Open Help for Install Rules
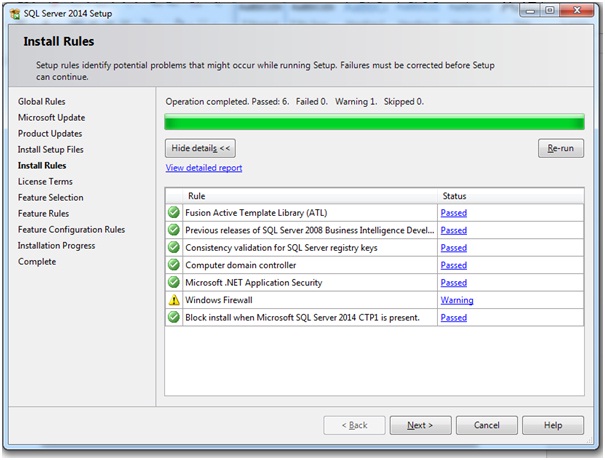Image resolution: width=605 pixels, height=460 pixels. click(x=553, y=425)
